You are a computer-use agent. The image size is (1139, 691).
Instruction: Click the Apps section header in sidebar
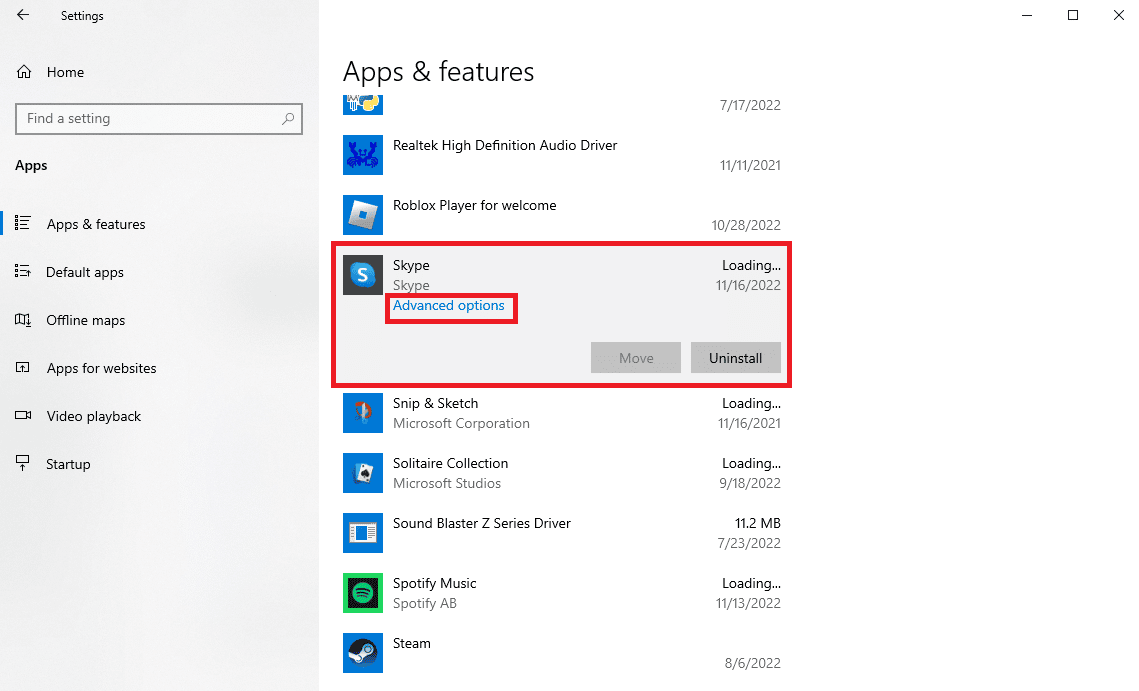click(x=31, y=166)
